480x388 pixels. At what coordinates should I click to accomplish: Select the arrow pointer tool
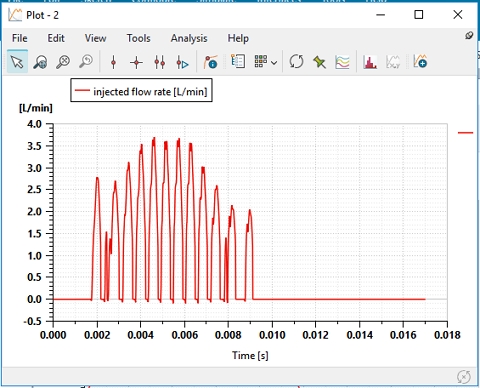click(17, 62)
